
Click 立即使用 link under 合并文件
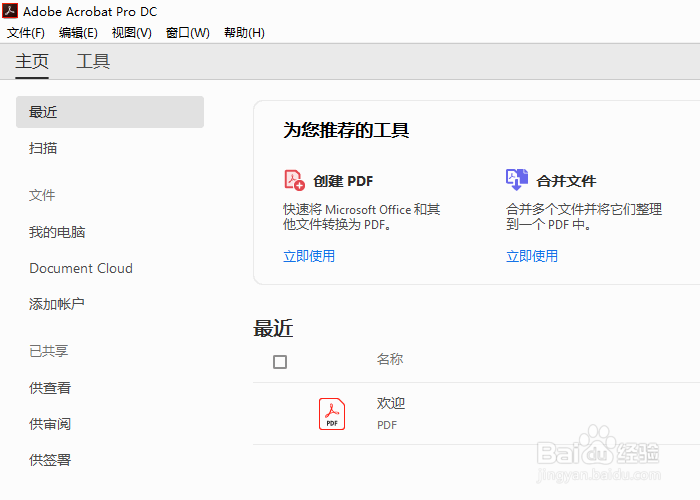(x=532, y=256)
